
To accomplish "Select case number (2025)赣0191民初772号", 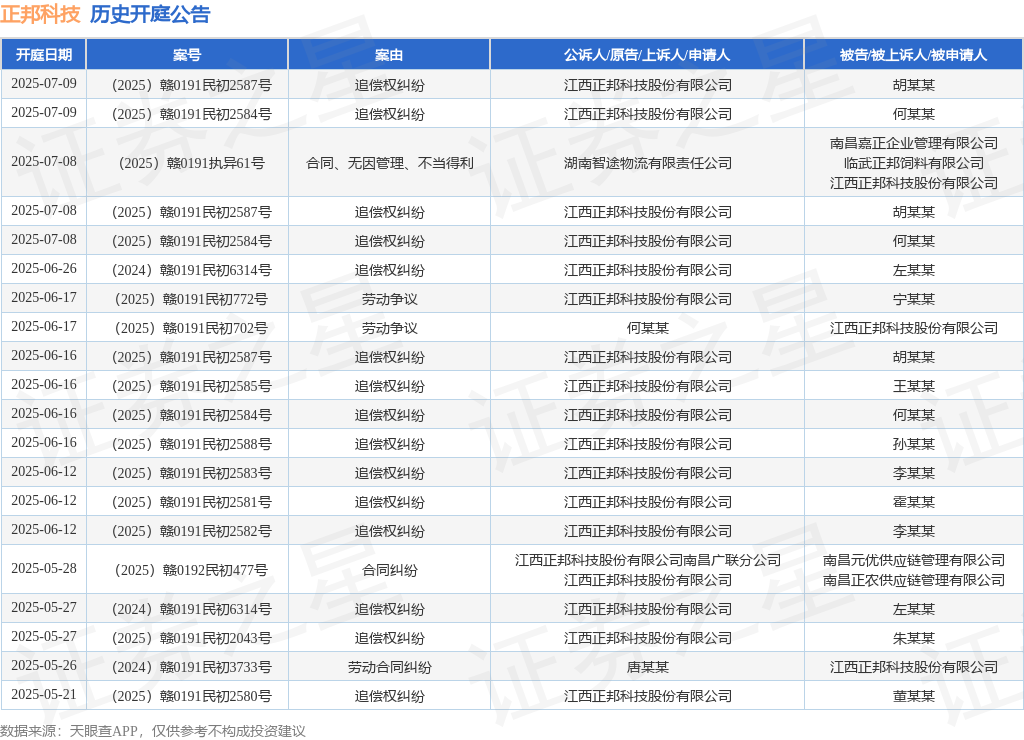I will (x=191, y=299).
